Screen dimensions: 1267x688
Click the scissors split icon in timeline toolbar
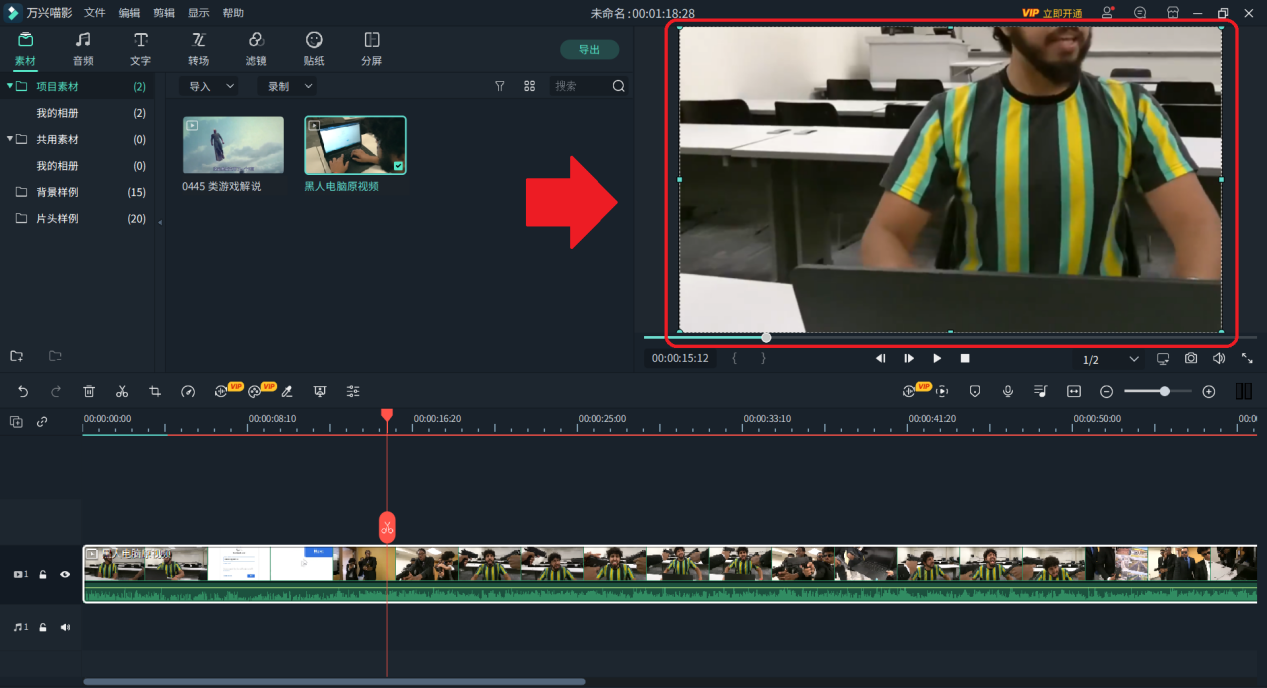click(122, 391)
